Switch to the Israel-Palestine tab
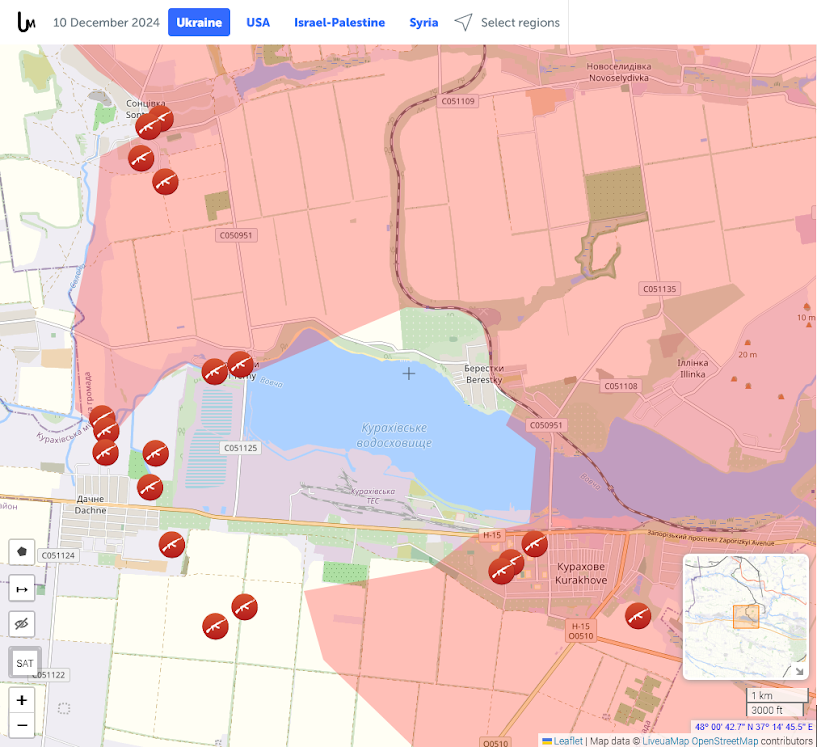Viewport: 817px width, 747px height. pos(339,22)
